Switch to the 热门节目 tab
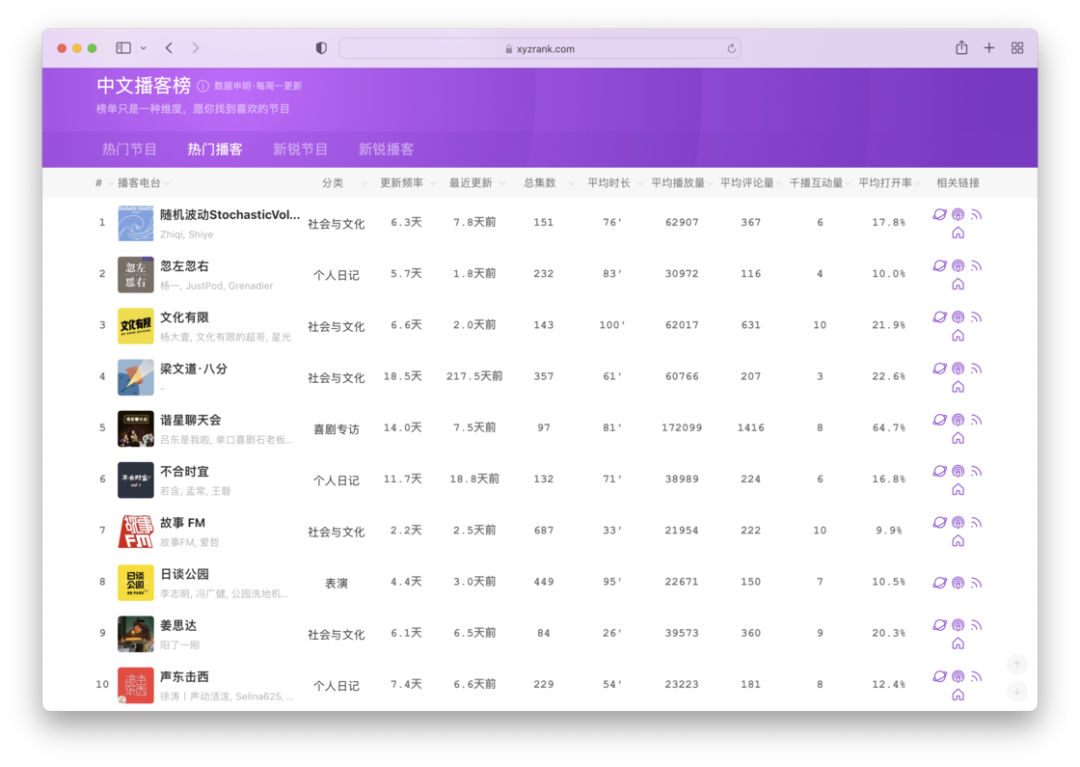This screenshot has width=1080, height=767. point(129,149)
